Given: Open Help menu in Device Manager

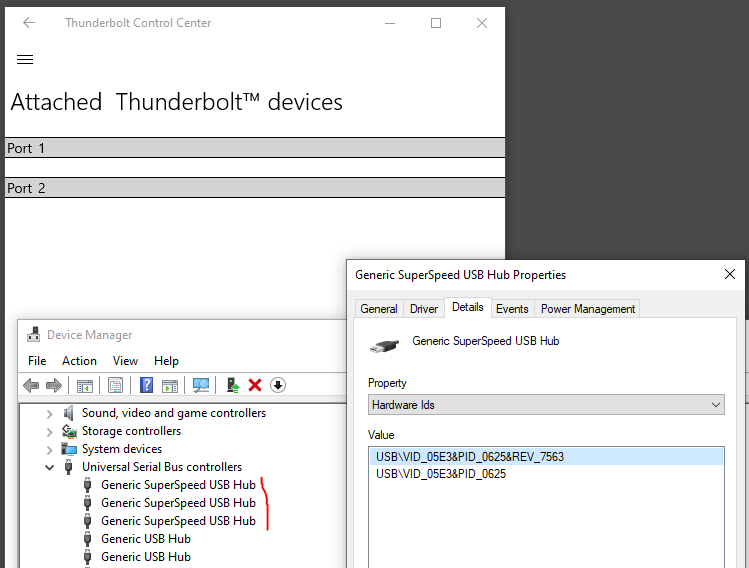Looking at the screenshot, I should [x=166, y=361].
